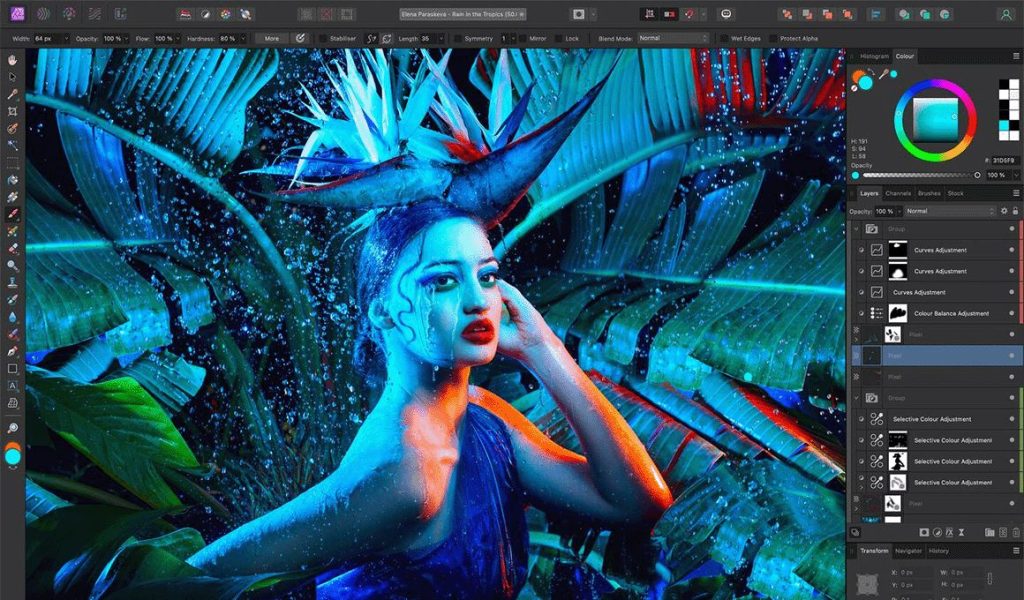Toggle visibility of selected Pixel layer

[1012, 356]
